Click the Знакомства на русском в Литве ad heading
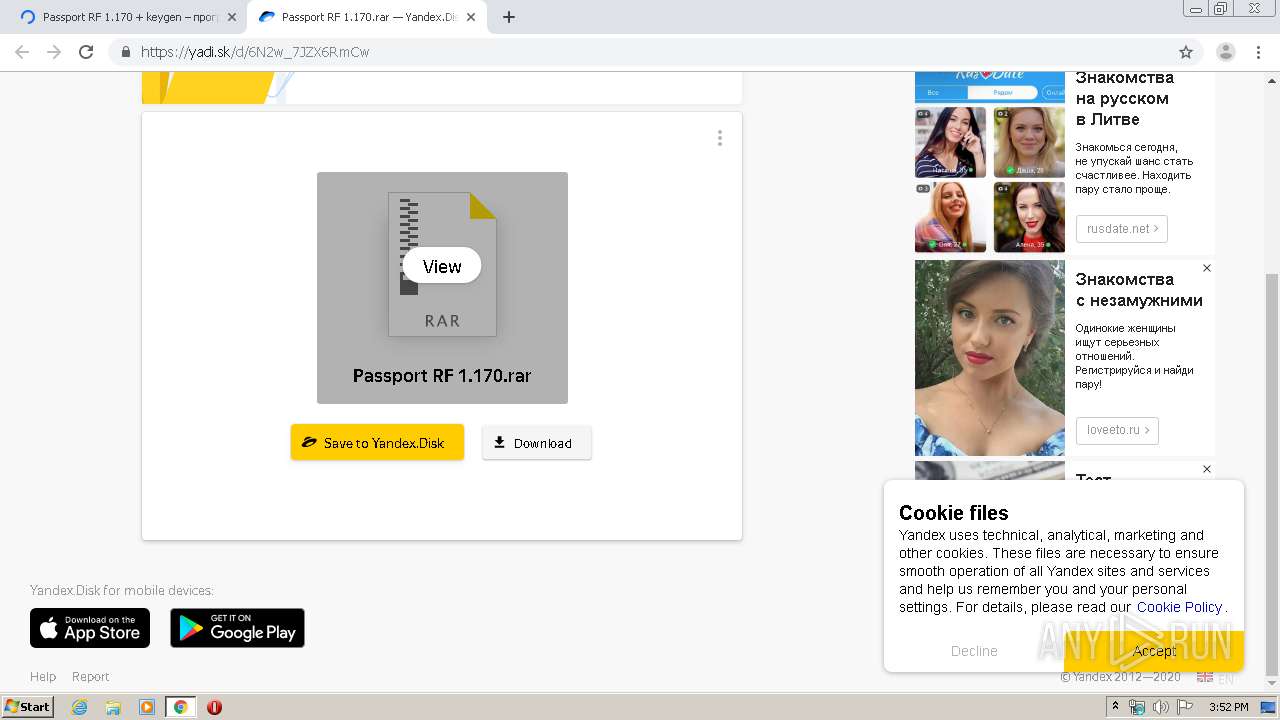 click(x=1124, y=98)
